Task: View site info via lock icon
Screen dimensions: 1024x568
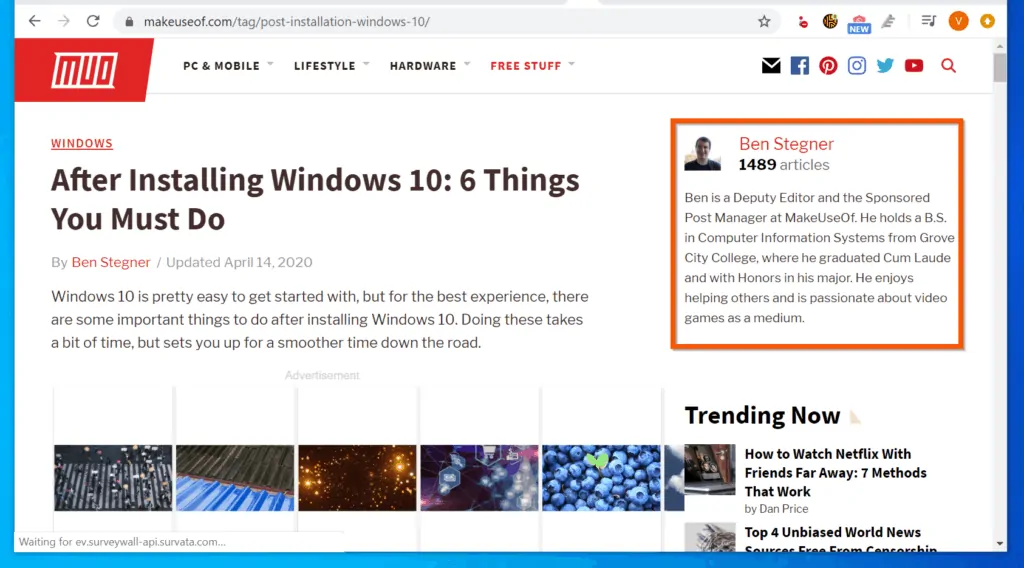Action: (x=129, y=22)
